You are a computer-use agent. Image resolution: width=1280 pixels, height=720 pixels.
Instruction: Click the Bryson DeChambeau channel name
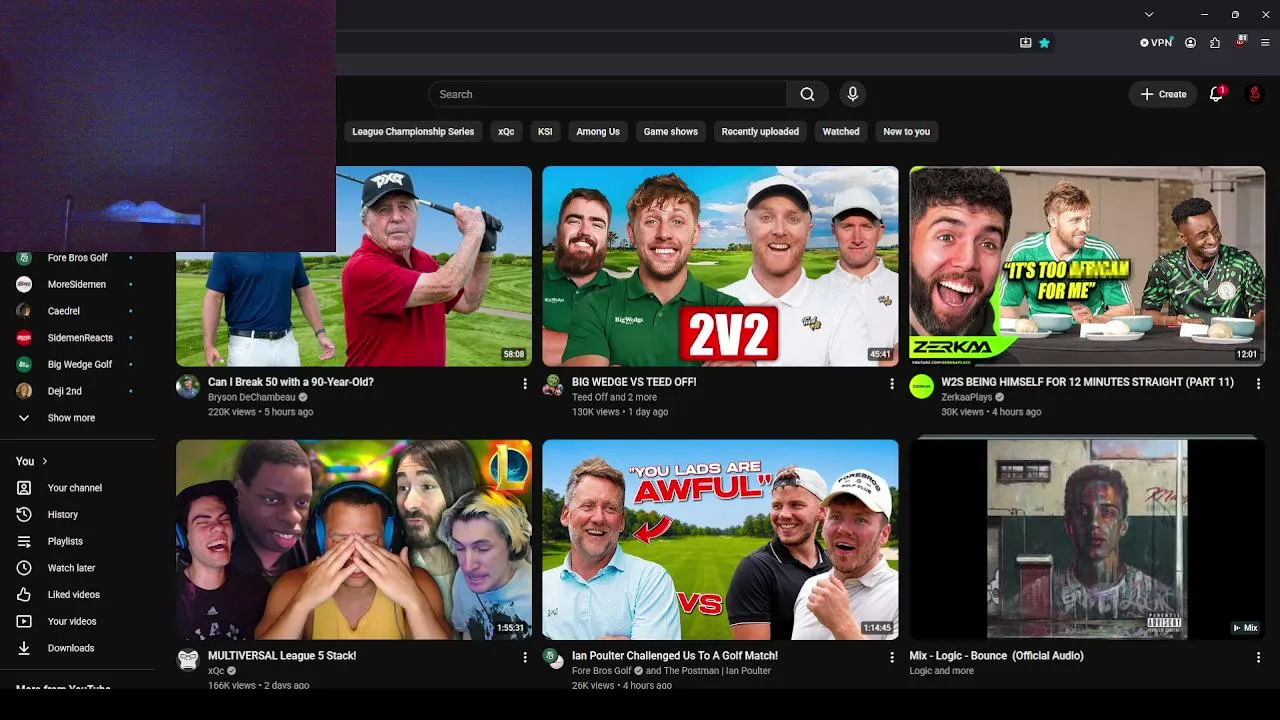tap(252, 397)
